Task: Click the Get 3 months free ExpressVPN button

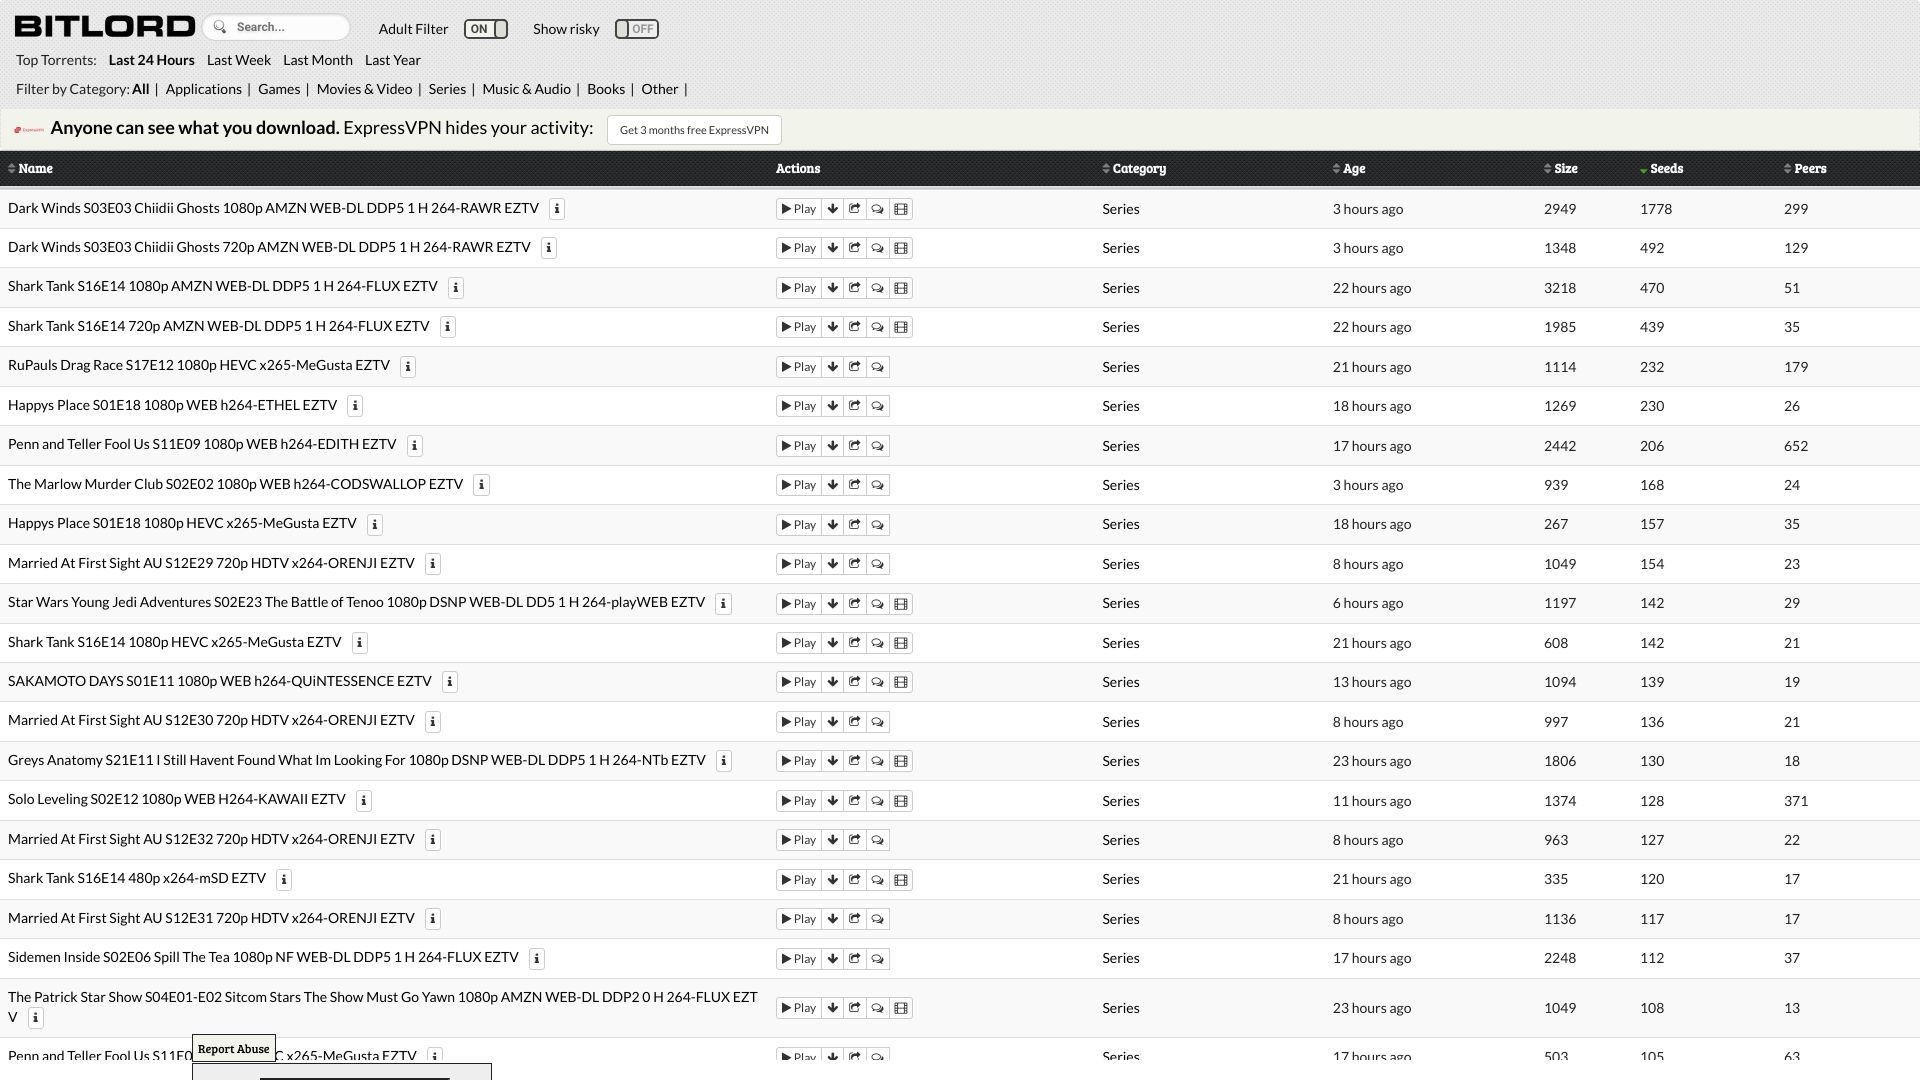Action: (694, 130)
